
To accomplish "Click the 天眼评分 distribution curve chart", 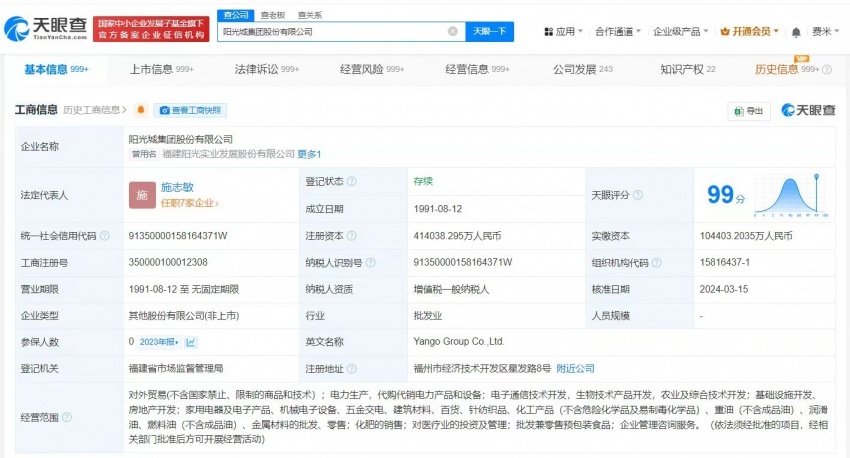I will tap(790, 195).
